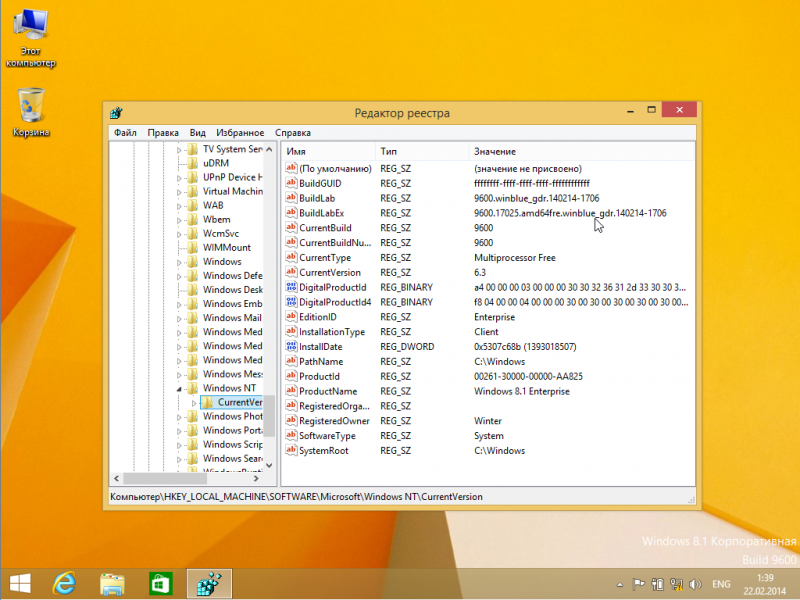Viewport: 800px width, 600px height.
Task: Expand the Windows Defender key
Action: click(x=179, y=277)
